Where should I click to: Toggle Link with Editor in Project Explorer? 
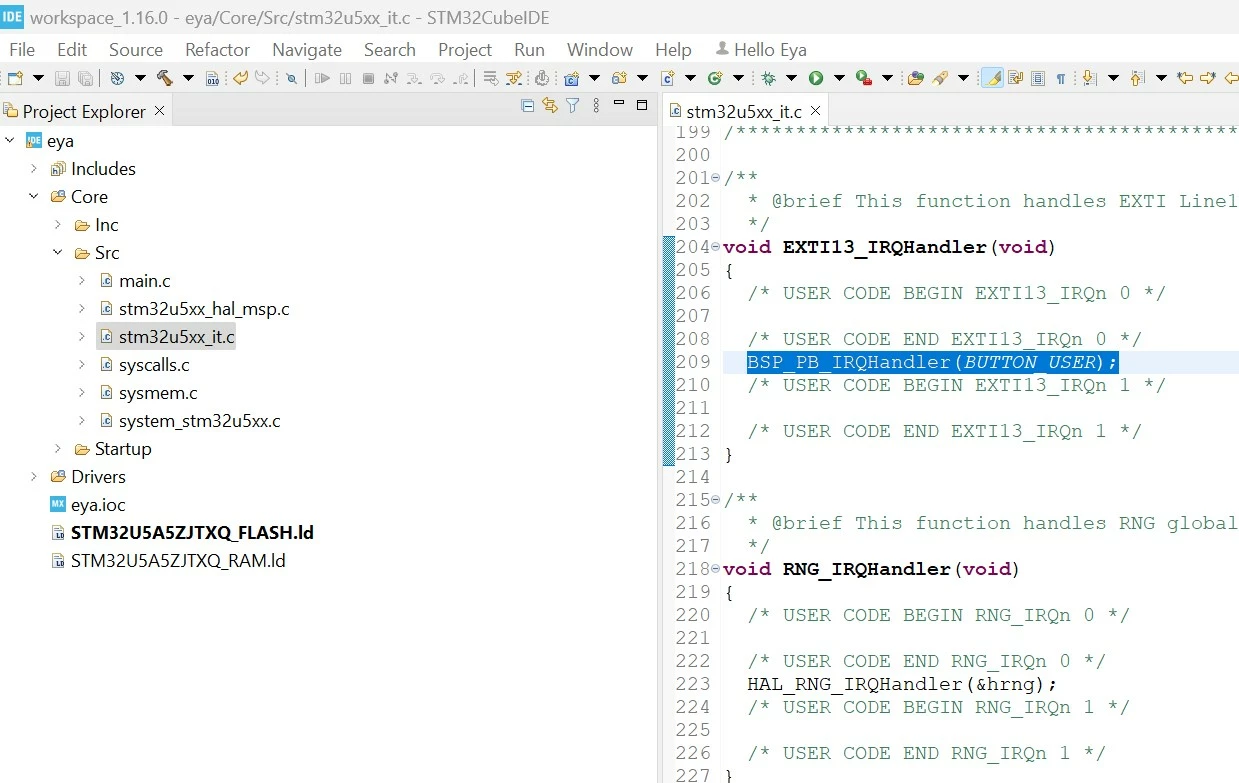coord(550,105)
